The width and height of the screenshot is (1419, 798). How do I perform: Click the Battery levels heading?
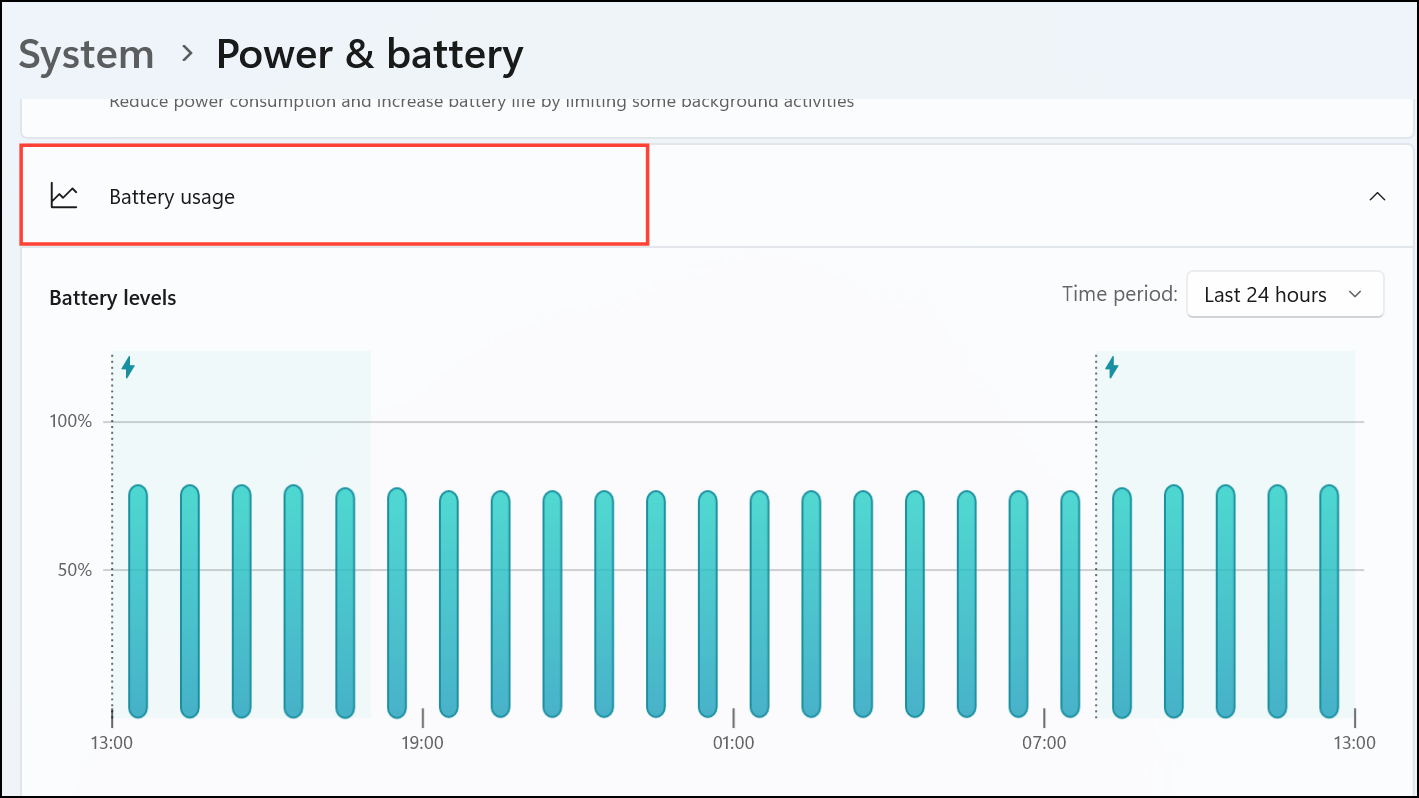pyautogui.click(x=113, y=298)
